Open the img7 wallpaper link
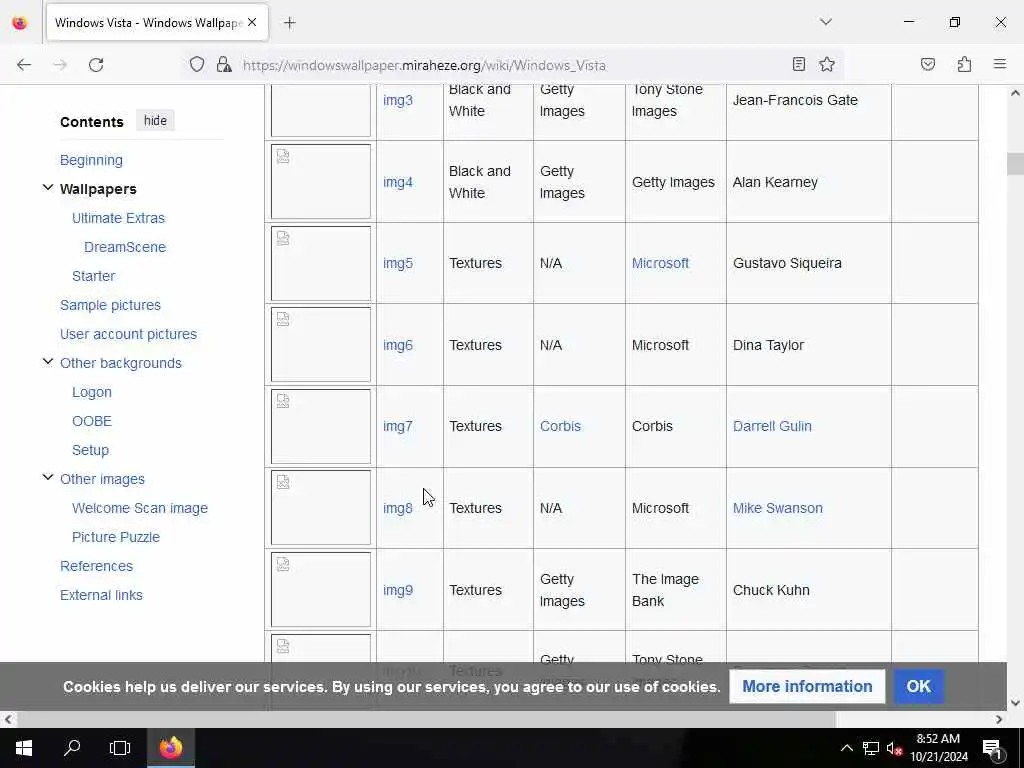Screen dimensions: 1024x768 [x=398, y=426]
